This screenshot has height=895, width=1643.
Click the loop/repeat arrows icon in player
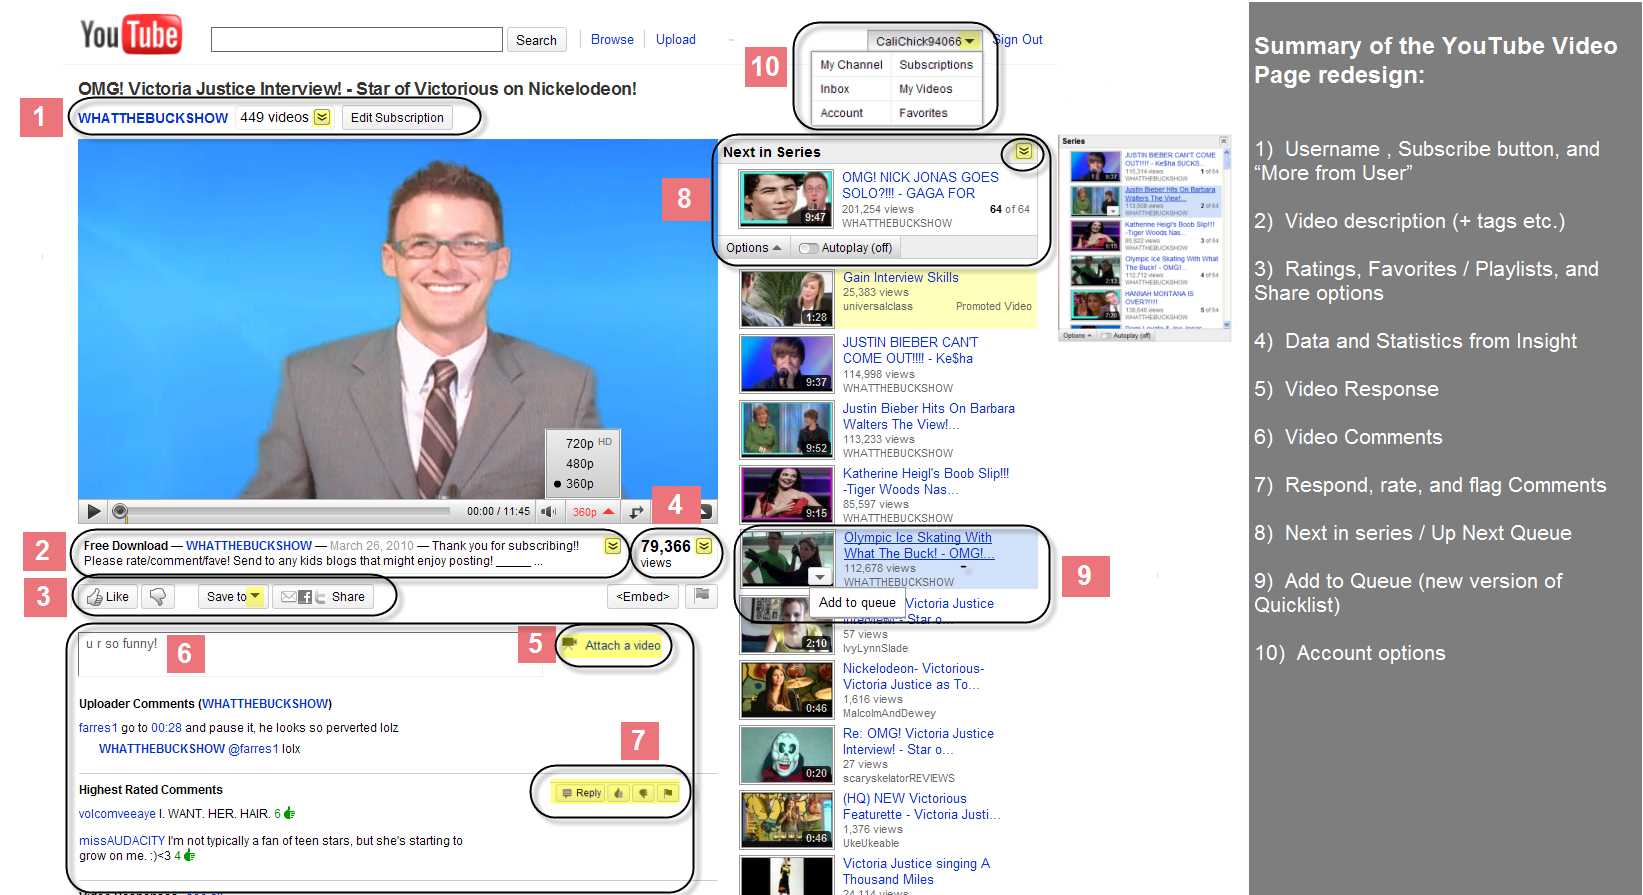[x=636, y=511]
